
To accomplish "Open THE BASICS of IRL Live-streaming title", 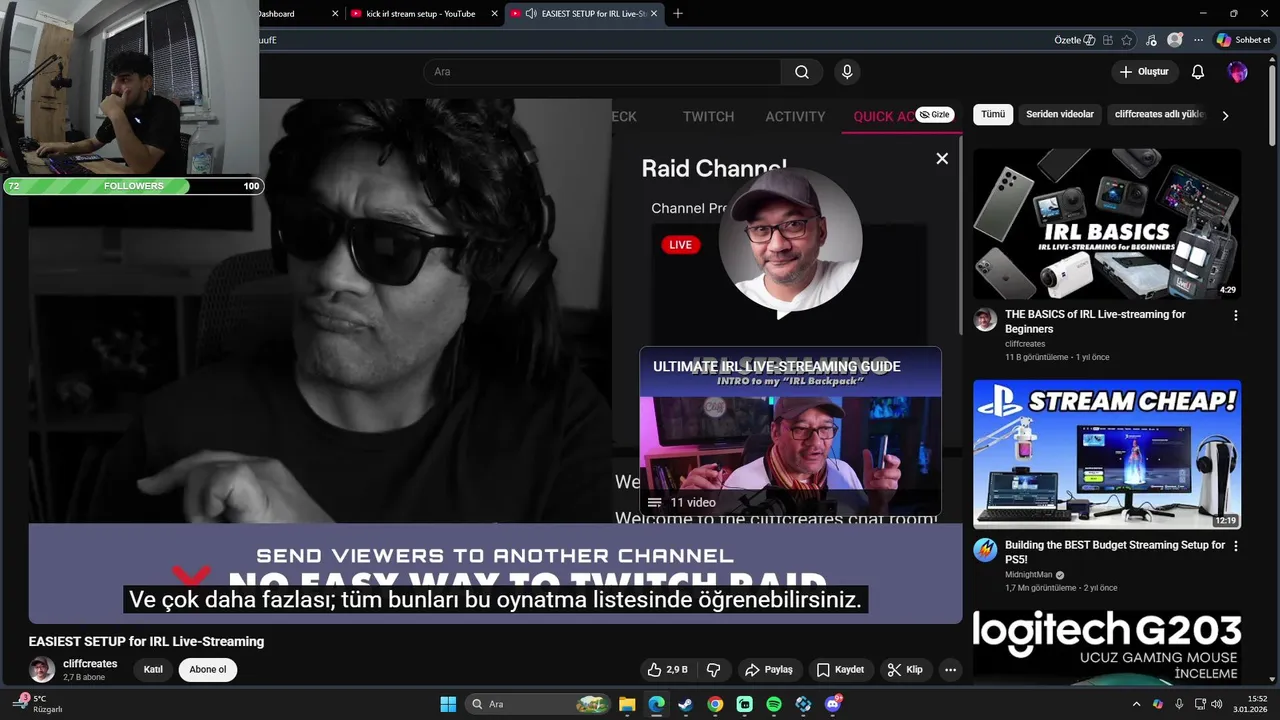I will tap(1095, 321).
